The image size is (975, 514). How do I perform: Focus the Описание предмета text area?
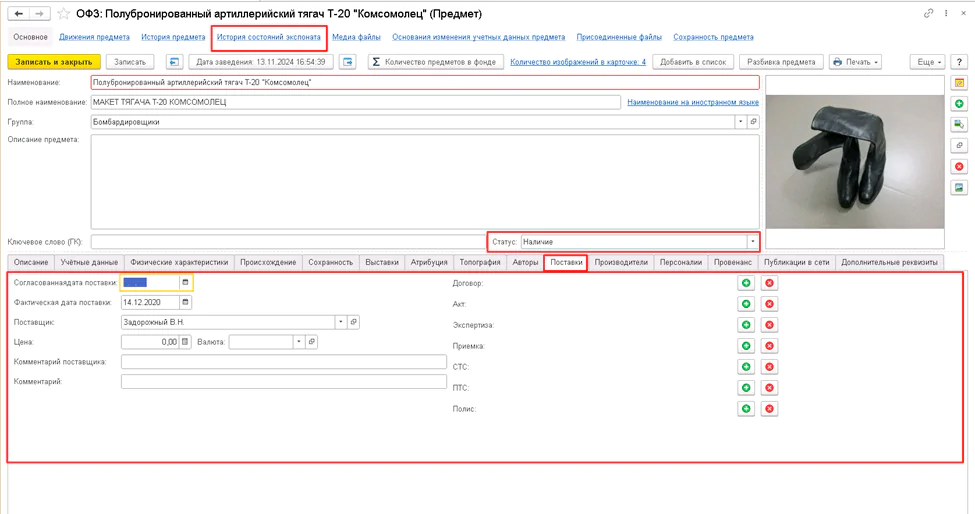pyautogui.click(x=425, y=181)
